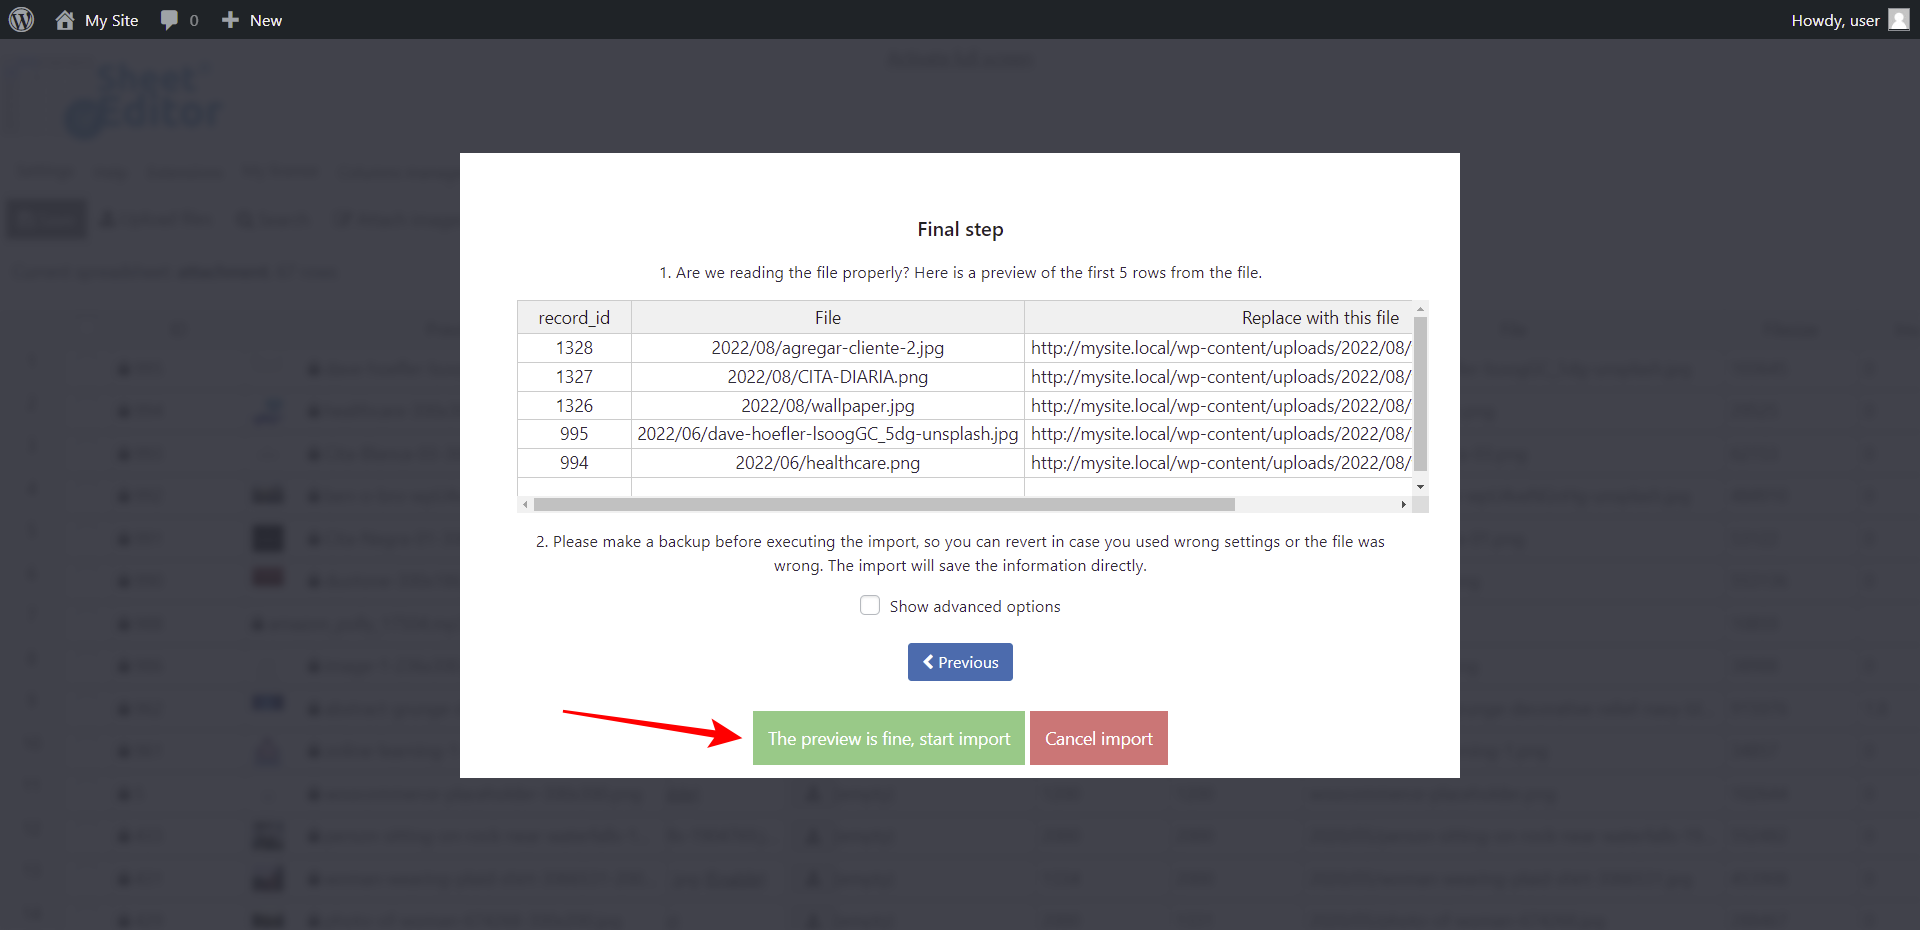Screen dimensions: 1920x930
Task: Click the user avatar in the top-right corner
Action: coord(1899,19)
